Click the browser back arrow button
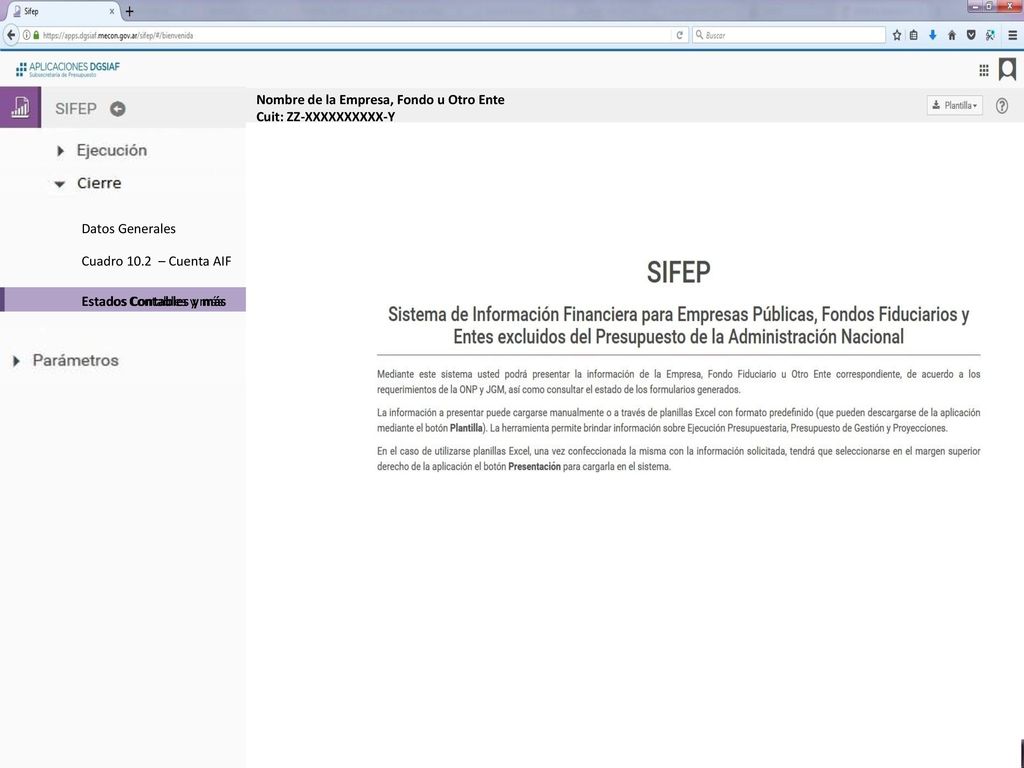The width and height of the screenshot is (1024, 768). (10, 35)
